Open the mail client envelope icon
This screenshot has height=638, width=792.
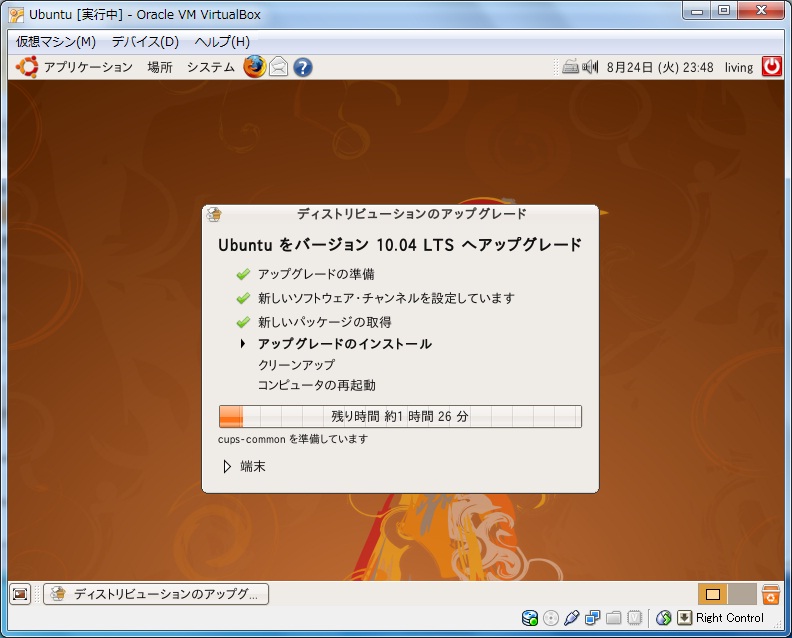coord(278,67)
